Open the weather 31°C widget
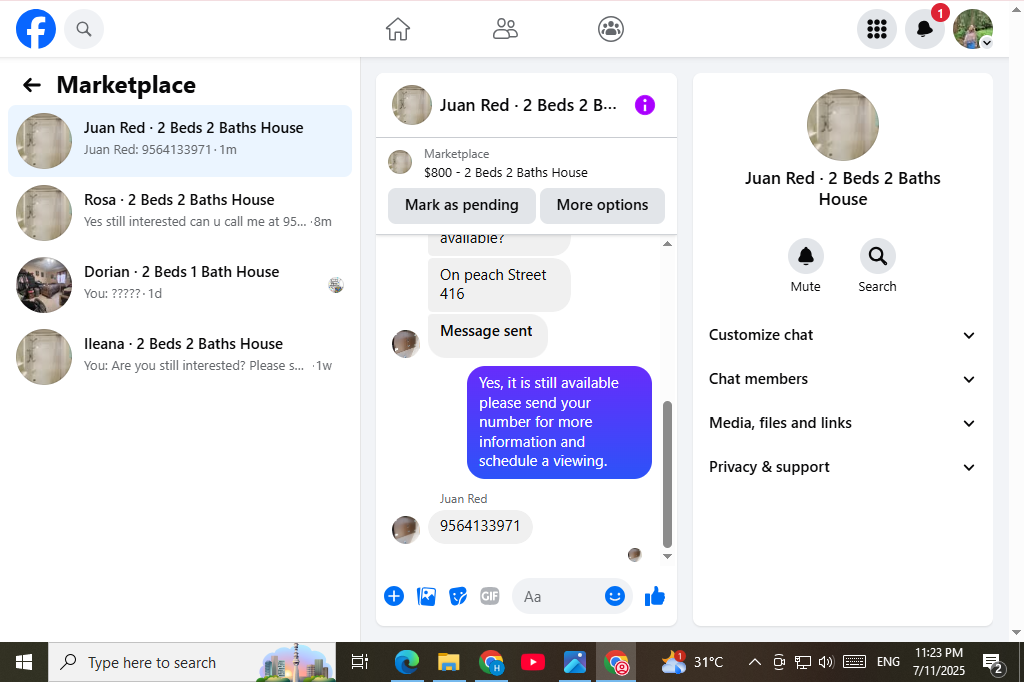This screenshot has width=1024, height=682. pos(692,662)
